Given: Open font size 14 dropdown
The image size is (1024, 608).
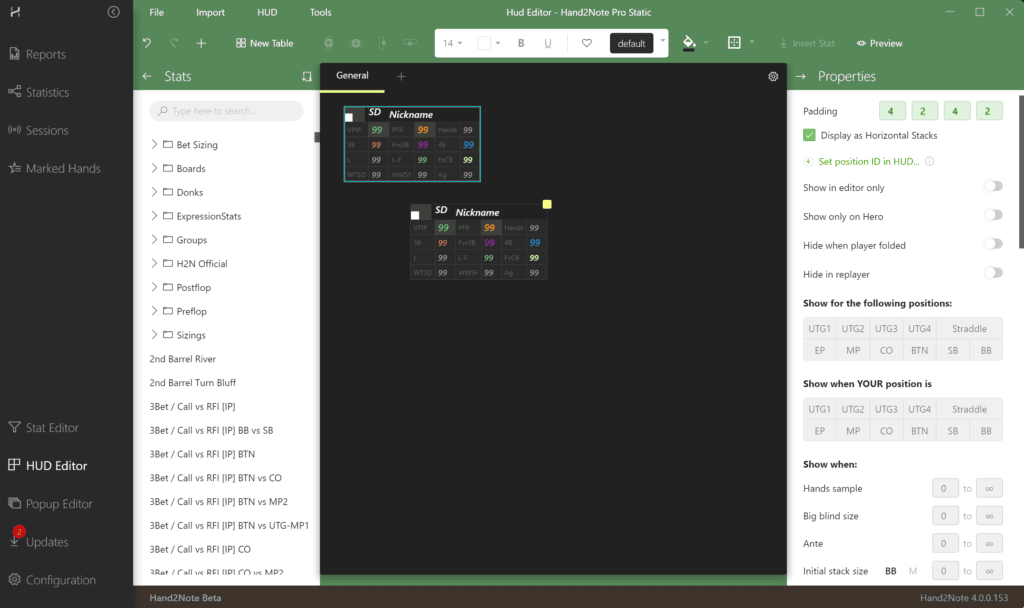Looking at the screenshot, I should 453,43.
